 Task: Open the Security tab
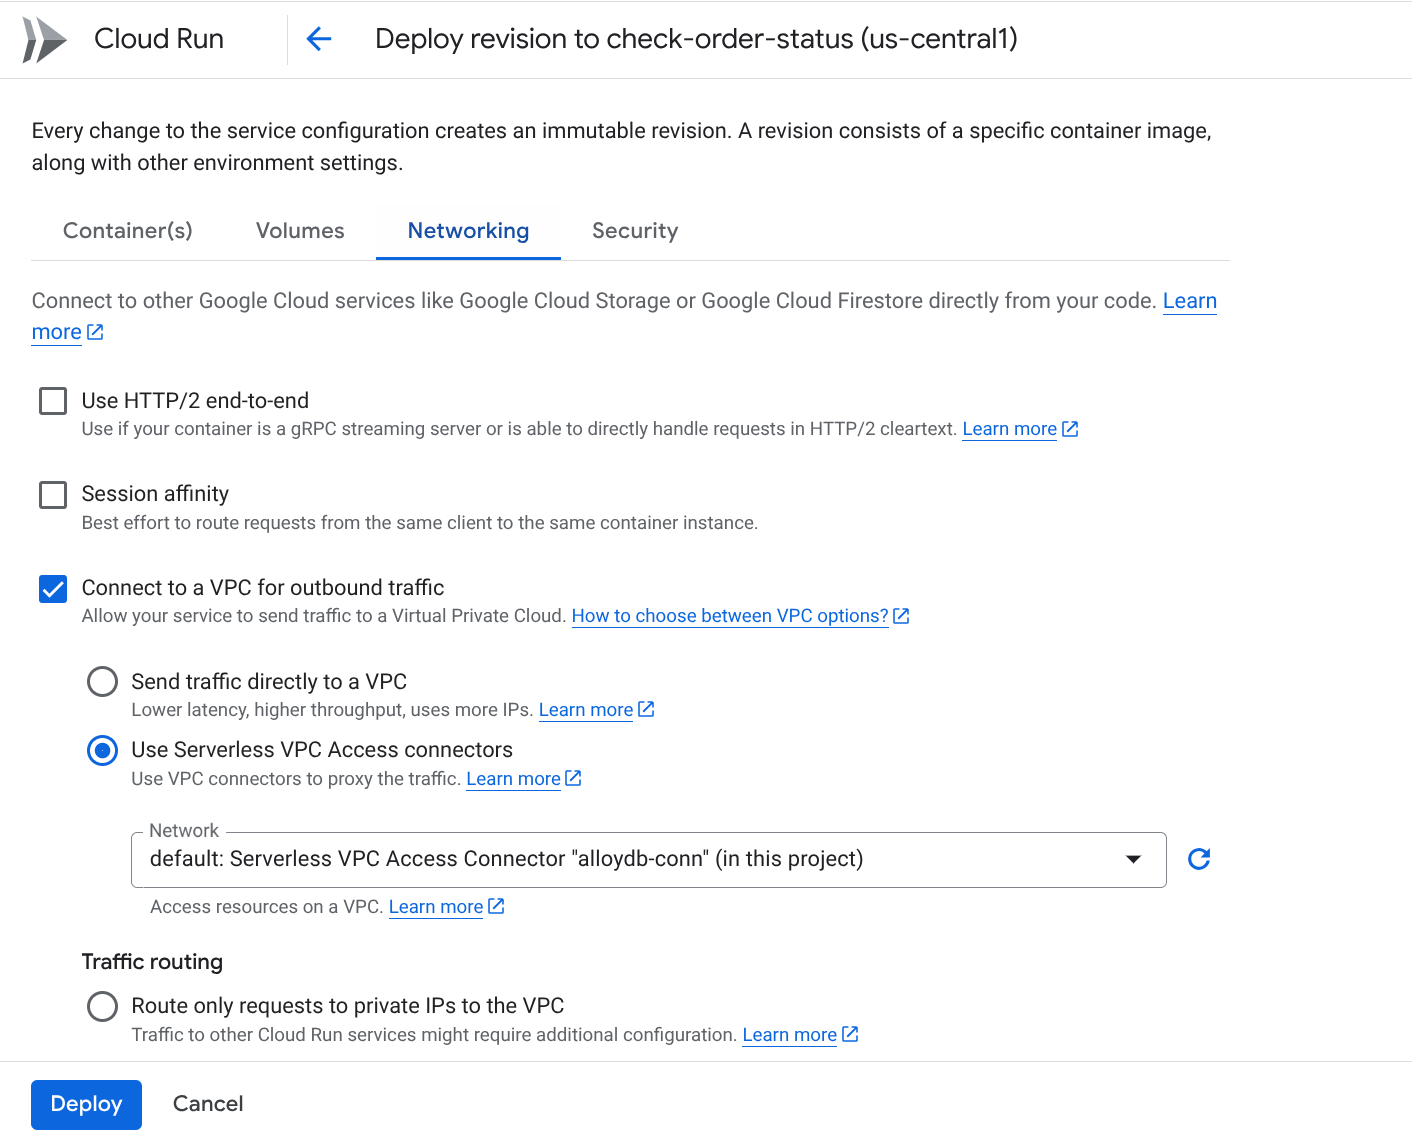(635, 231)
